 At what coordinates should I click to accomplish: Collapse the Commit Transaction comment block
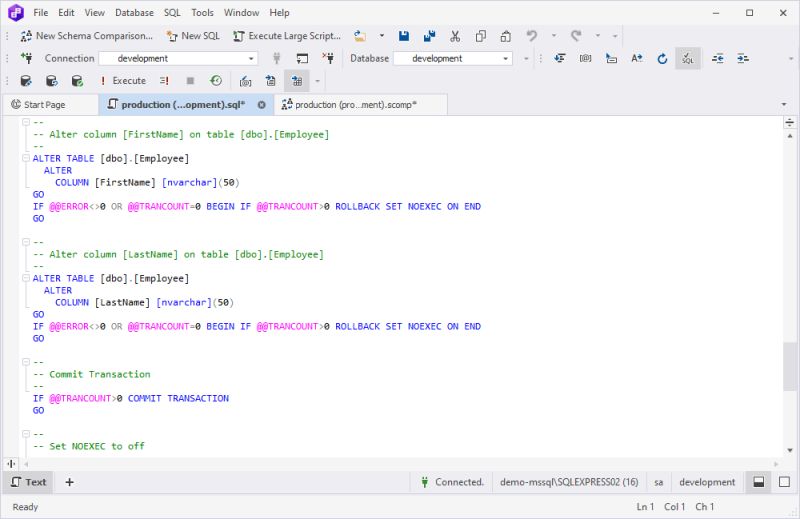(x=26, y=362)
